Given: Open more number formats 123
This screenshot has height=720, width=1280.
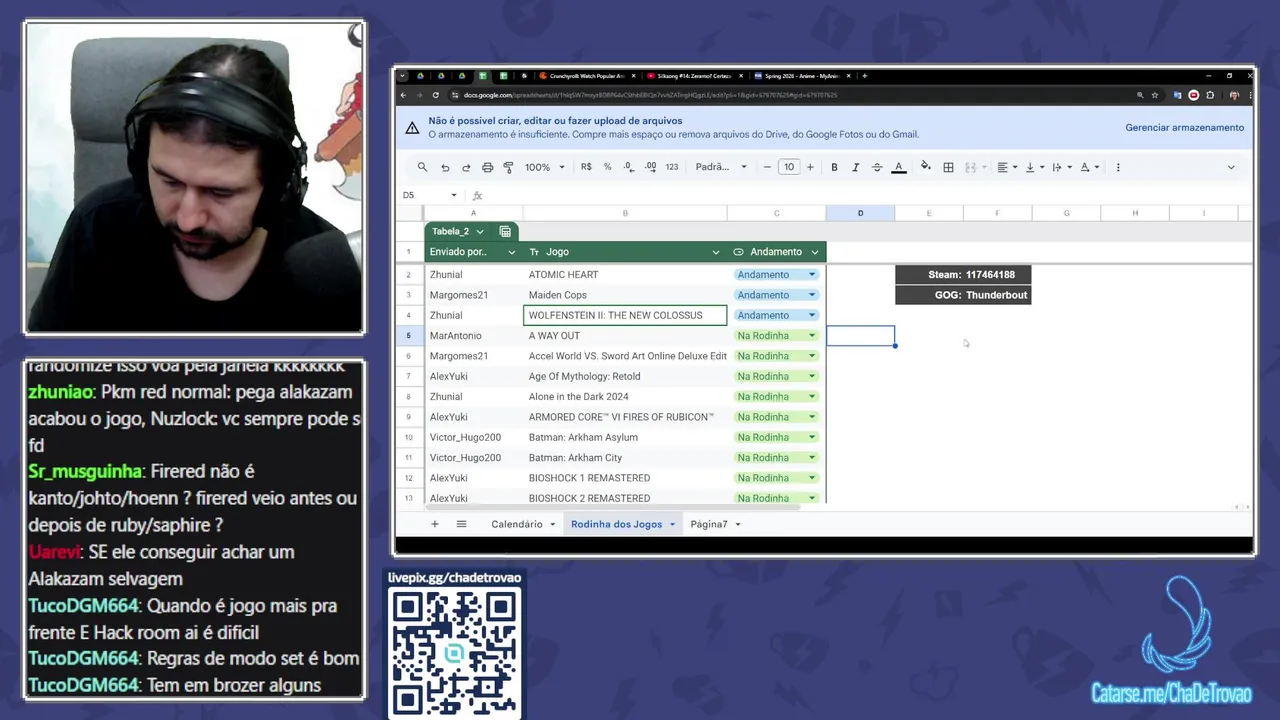Looking at the screenshot, I should (x=672, y=167).
